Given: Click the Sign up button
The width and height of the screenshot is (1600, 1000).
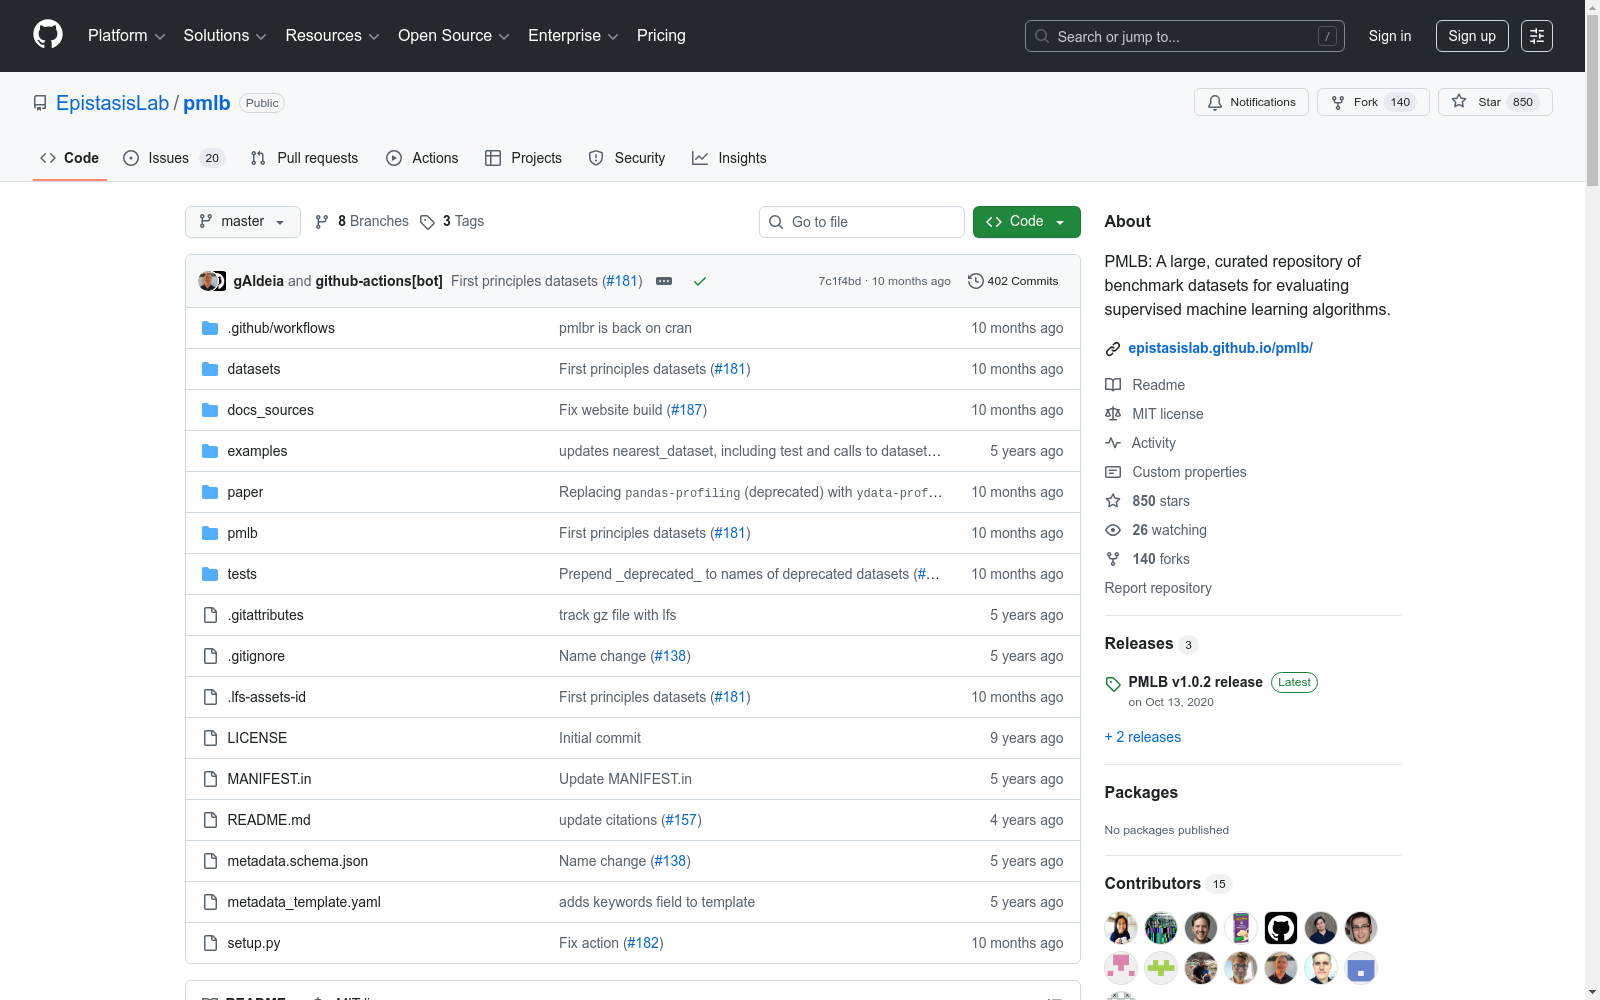Looking at the screenshot, I should (x=1472, y=36).
